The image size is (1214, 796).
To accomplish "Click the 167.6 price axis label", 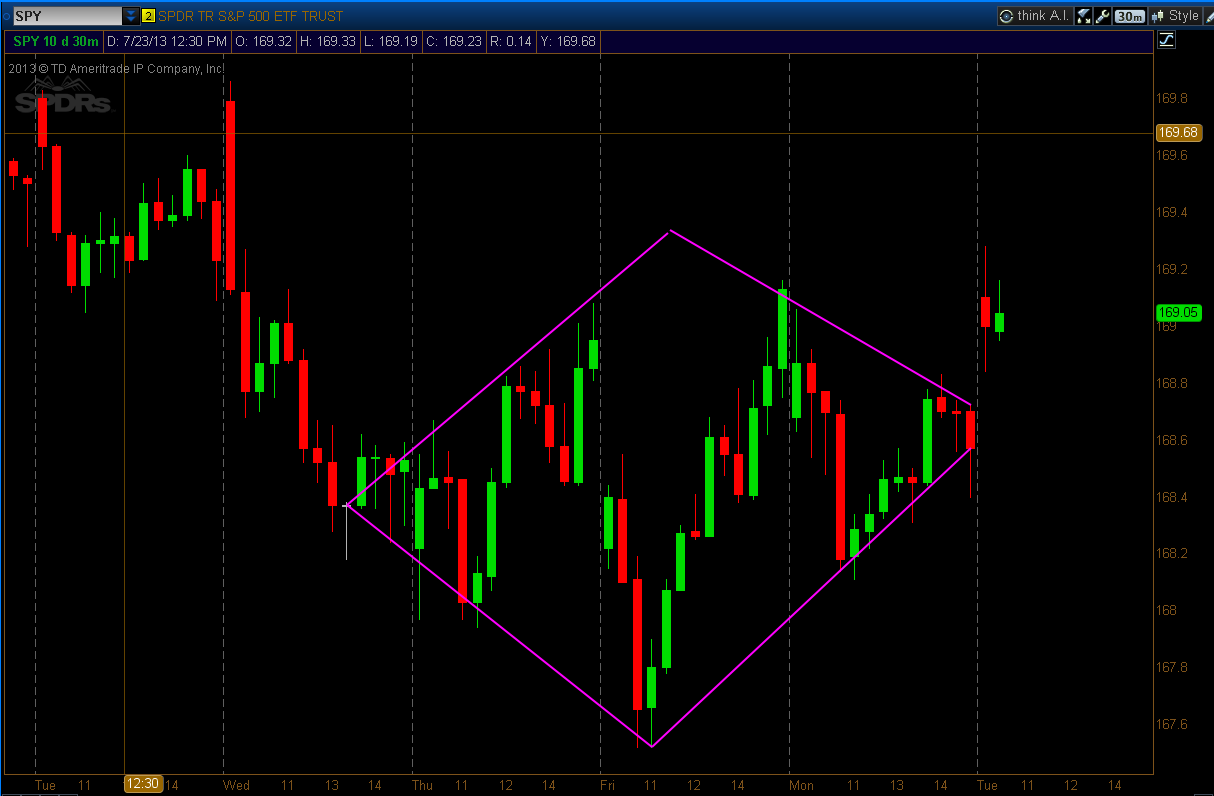I will [x=1172, y=724].
